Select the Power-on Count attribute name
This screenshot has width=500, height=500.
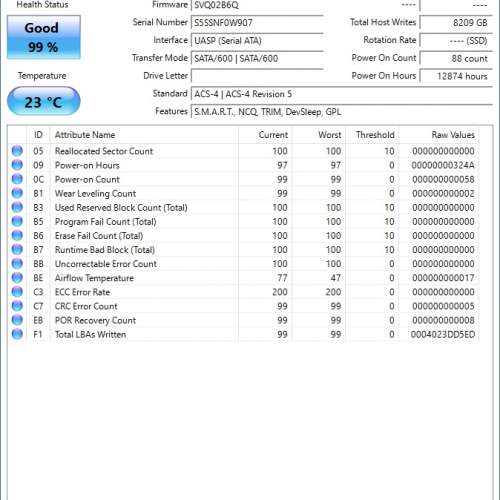(x=87, y=179)
